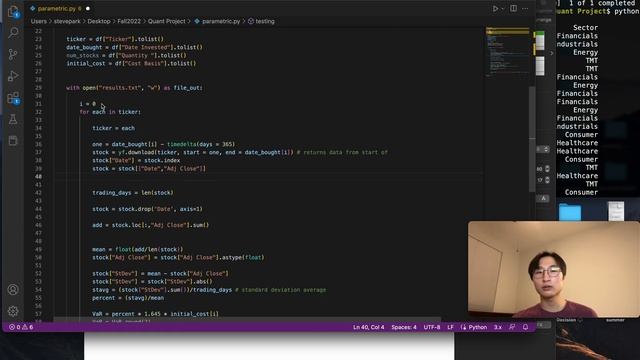
Task: Click line number 29 in the gutter
Action: [x=38, y=88]
